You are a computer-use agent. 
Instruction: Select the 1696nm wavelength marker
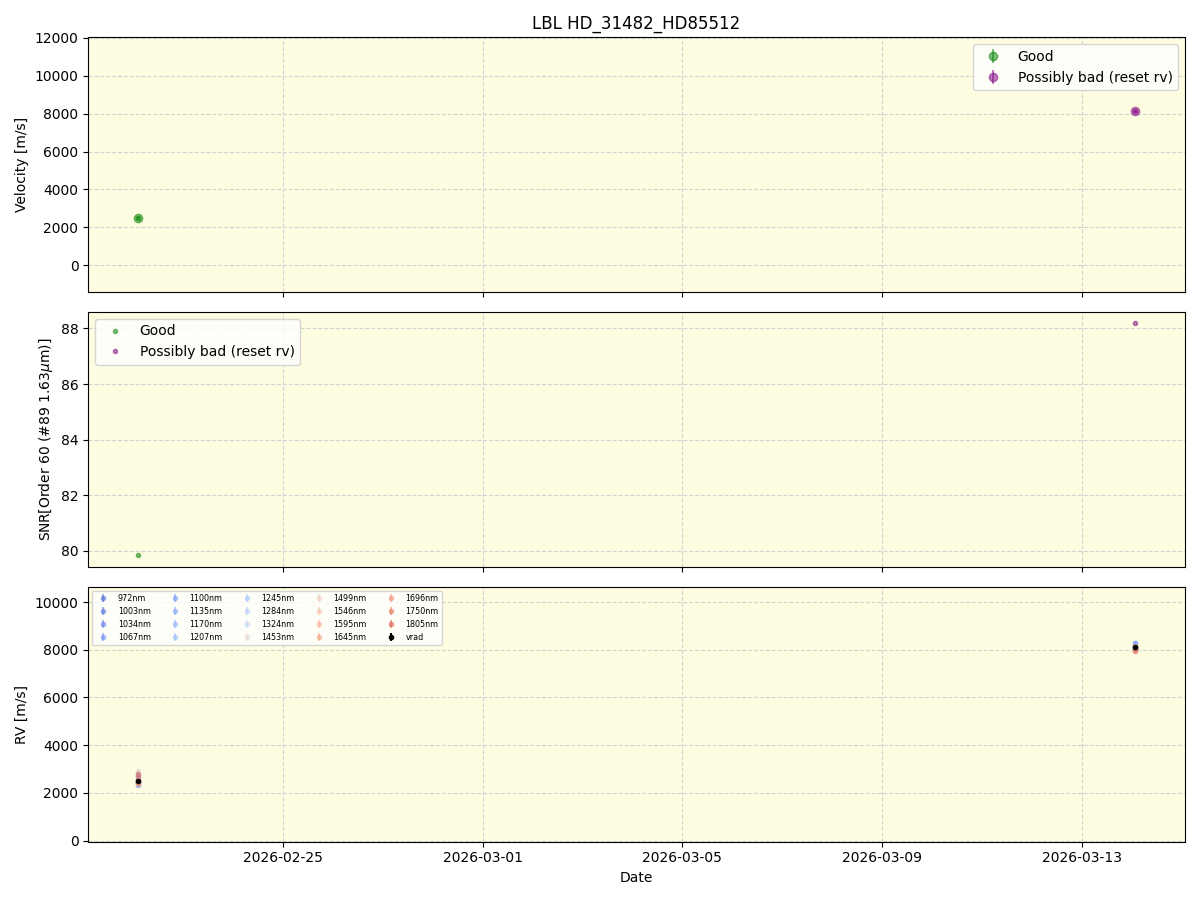click(391, 597)
